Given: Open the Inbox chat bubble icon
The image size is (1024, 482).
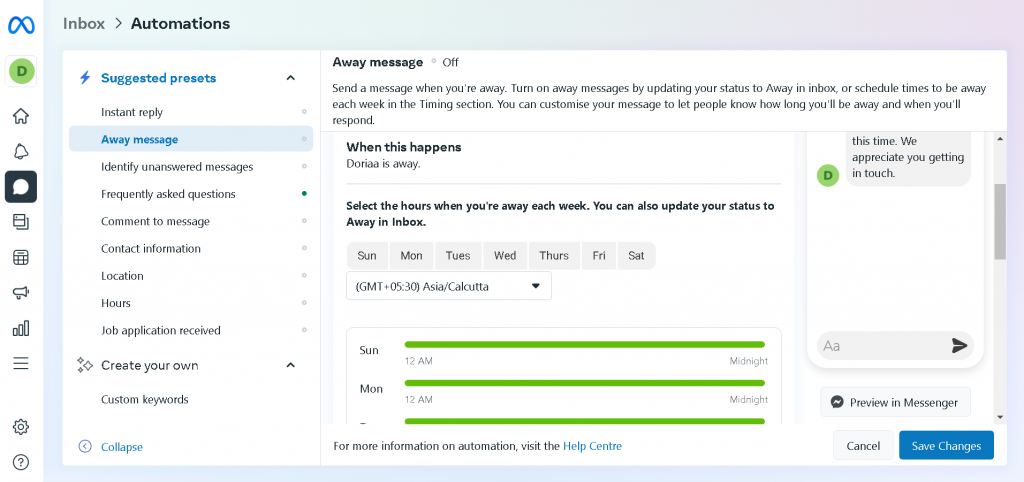Looking at the screenshot, I should [x=21, y=186].
